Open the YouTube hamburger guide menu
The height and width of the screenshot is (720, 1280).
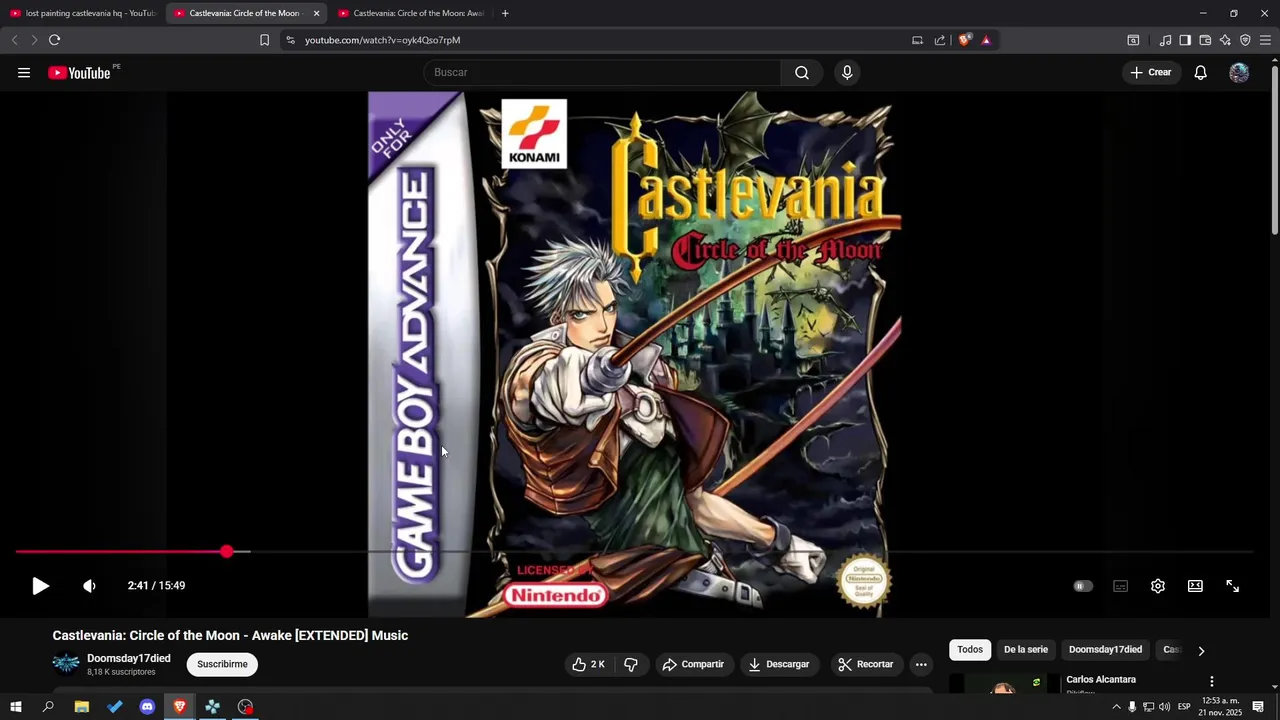24,72
